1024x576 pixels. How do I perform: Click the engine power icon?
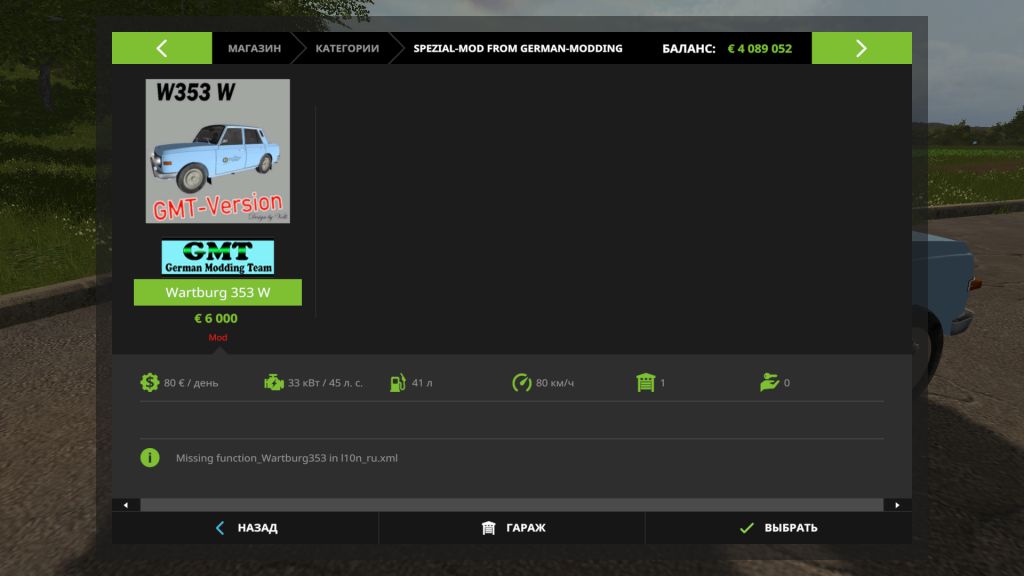coord(273,382)
